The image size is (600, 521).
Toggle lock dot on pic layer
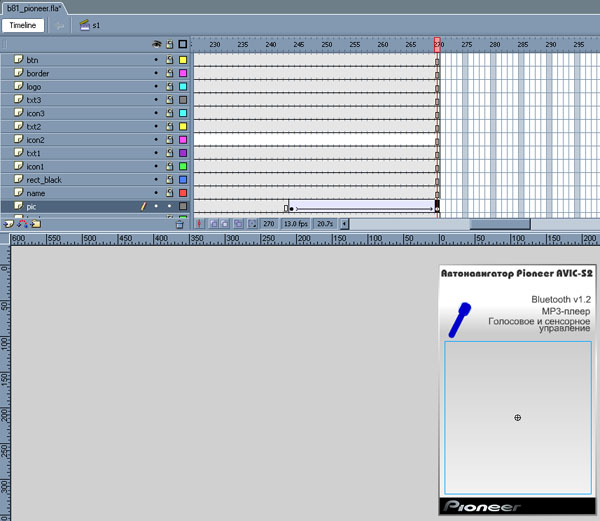click(170, 206)
